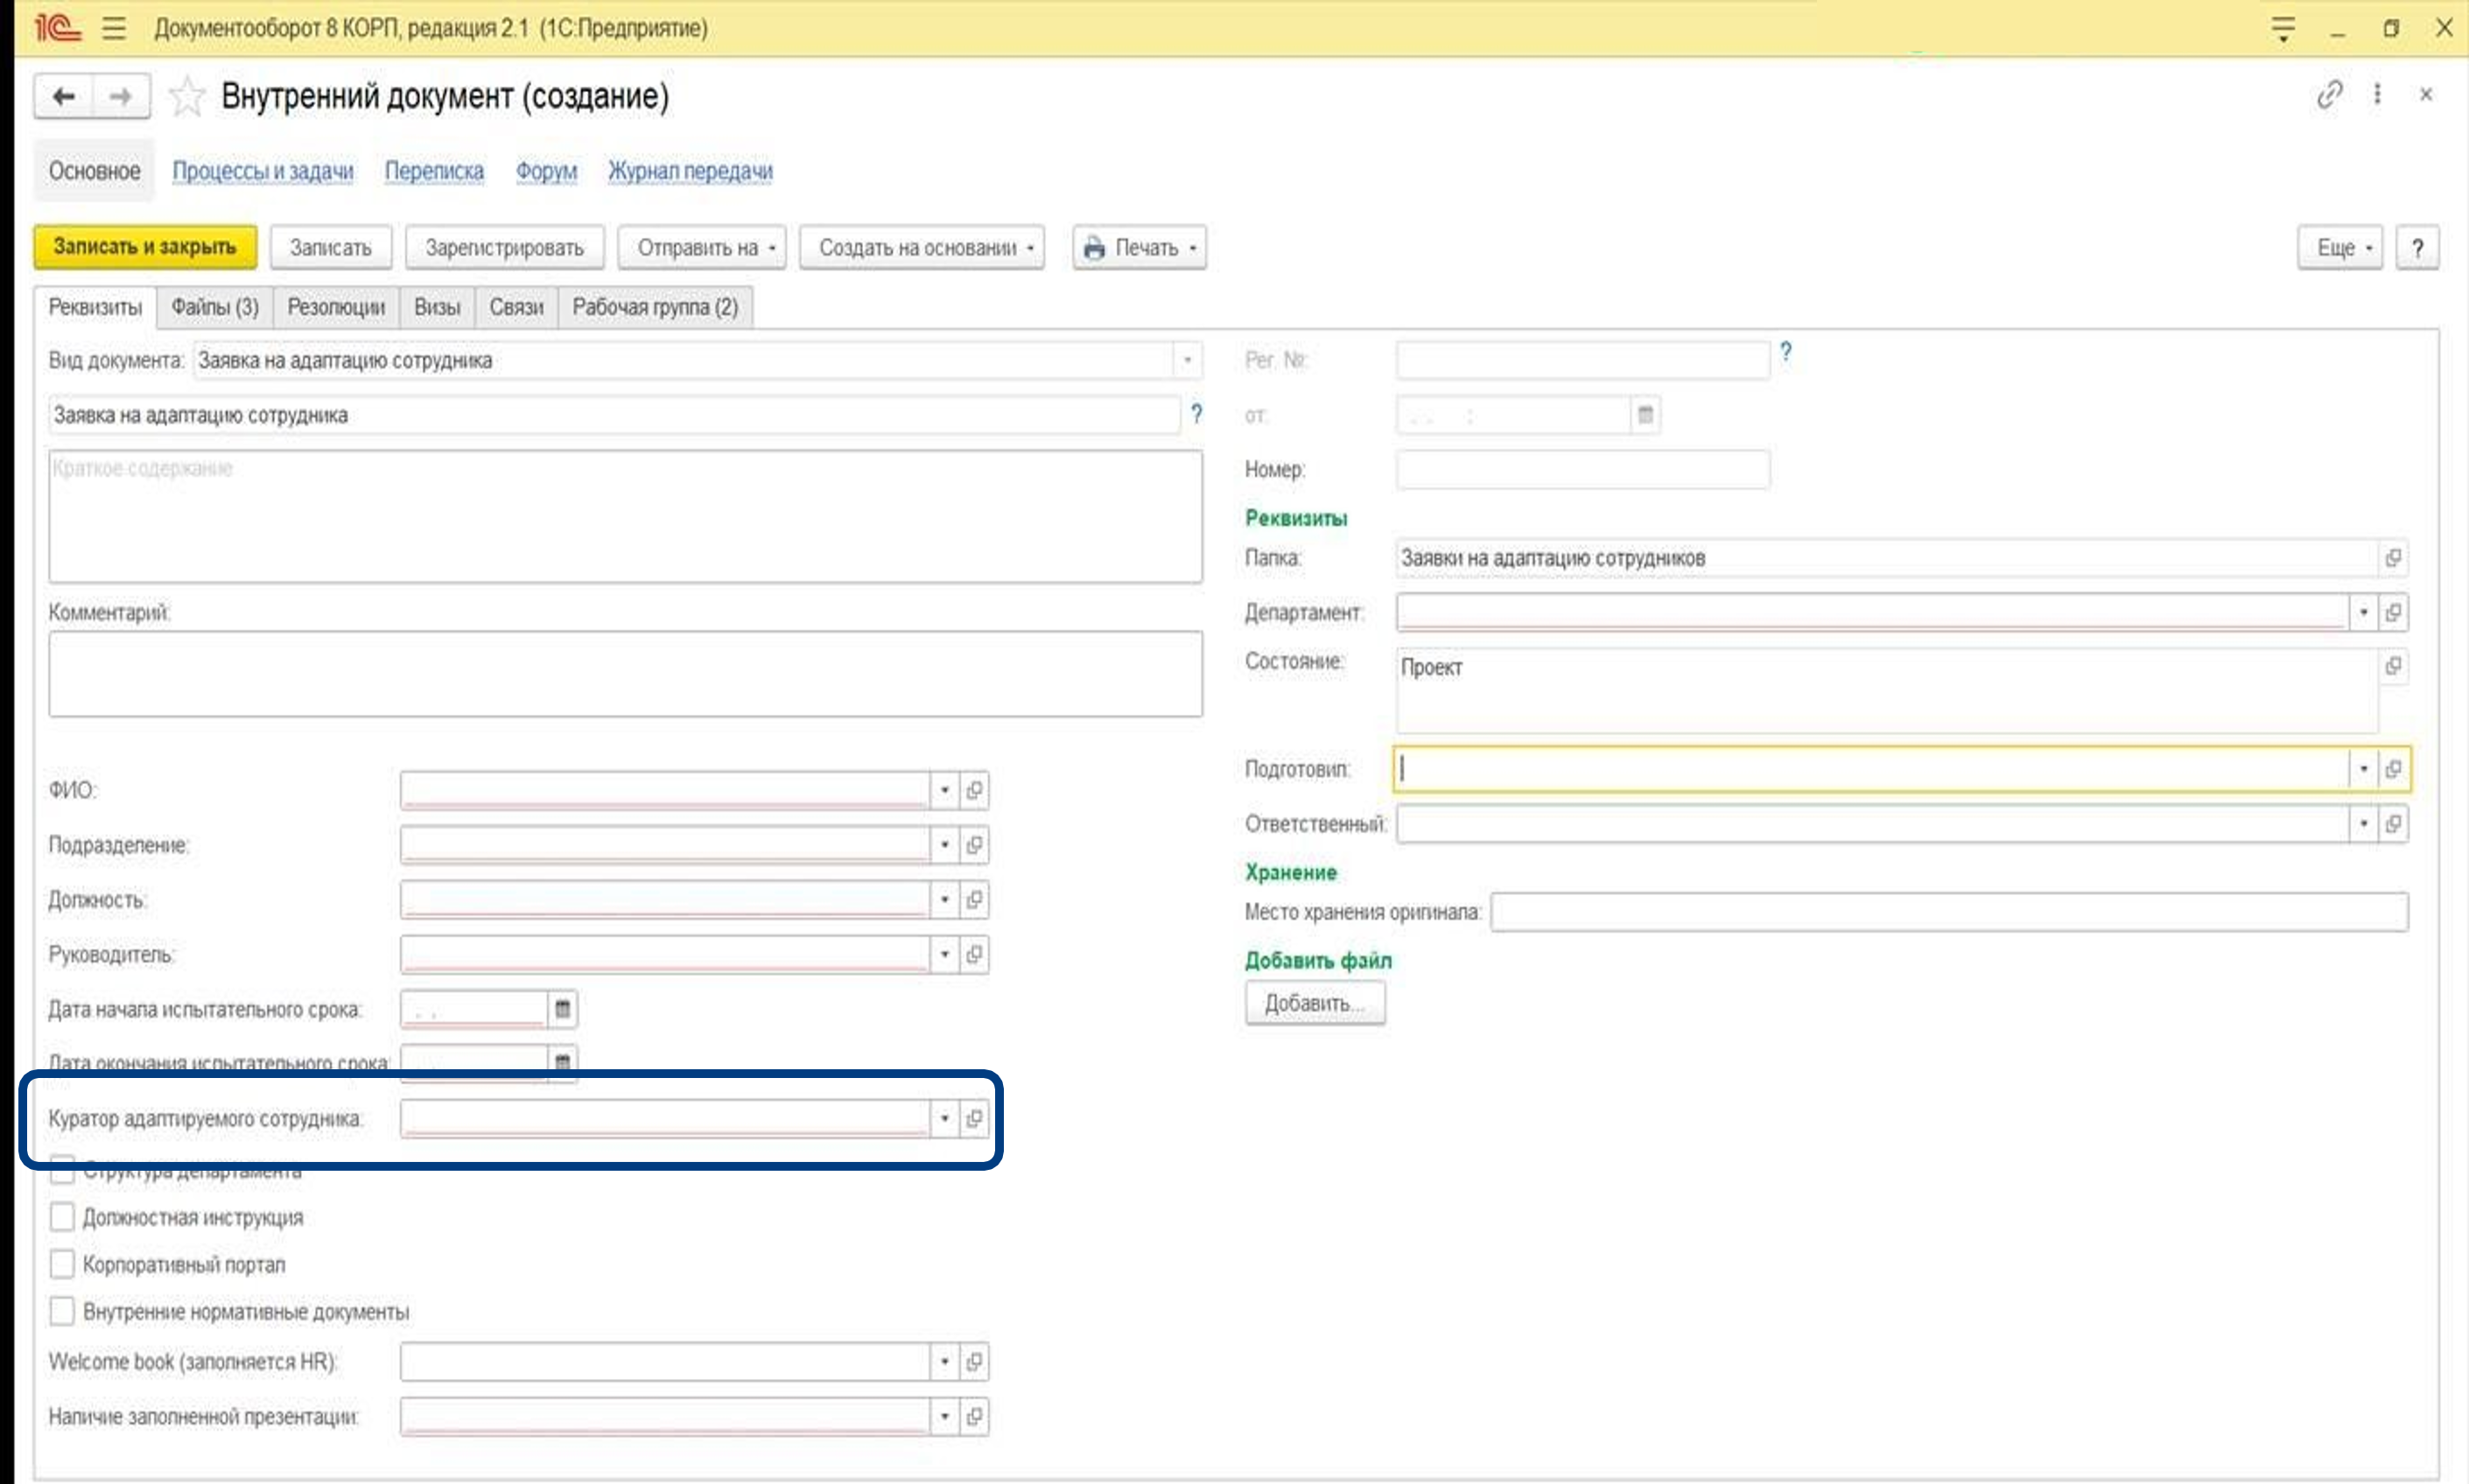
Task: Switch to the Визы tab
Action: 437,307
